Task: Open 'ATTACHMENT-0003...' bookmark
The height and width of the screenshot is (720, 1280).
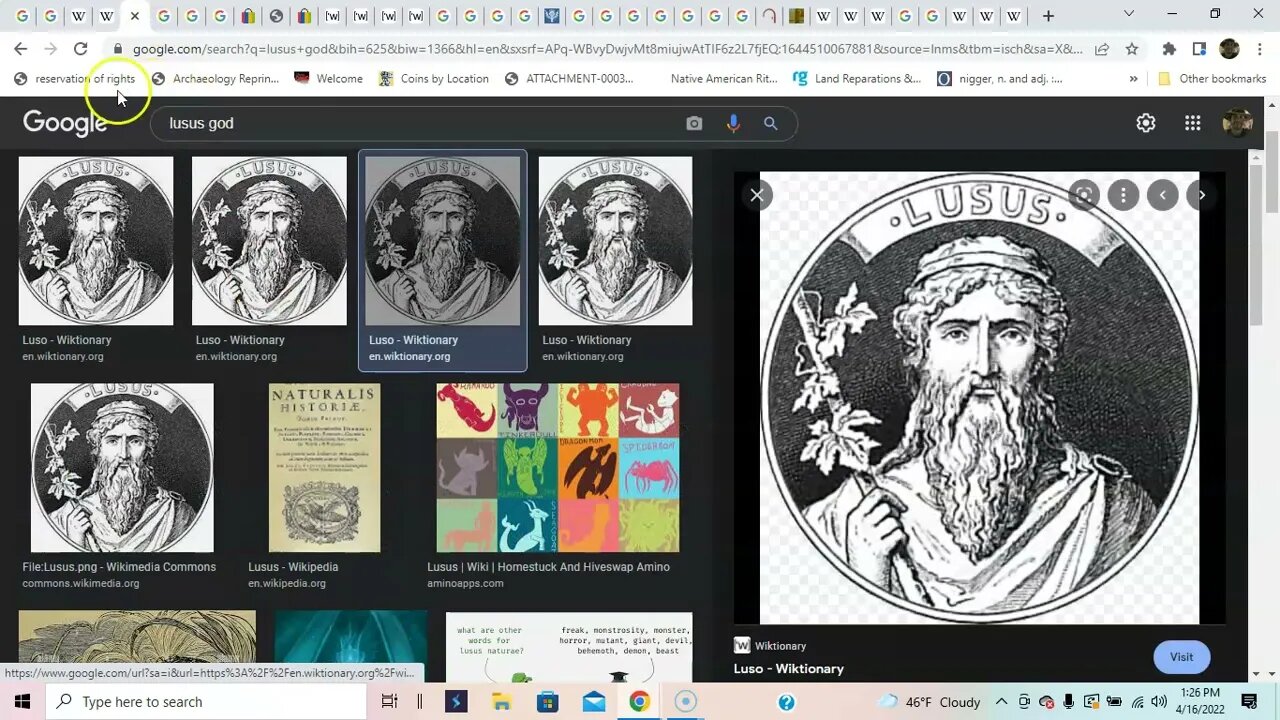Action: [569, 79]
